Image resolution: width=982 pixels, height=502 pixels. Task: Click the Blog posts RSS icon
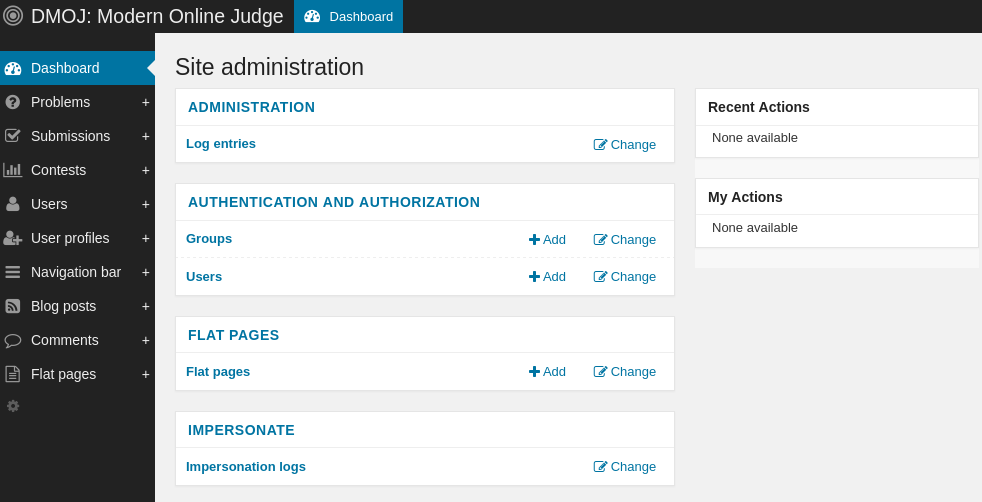[x=13, y=306]
